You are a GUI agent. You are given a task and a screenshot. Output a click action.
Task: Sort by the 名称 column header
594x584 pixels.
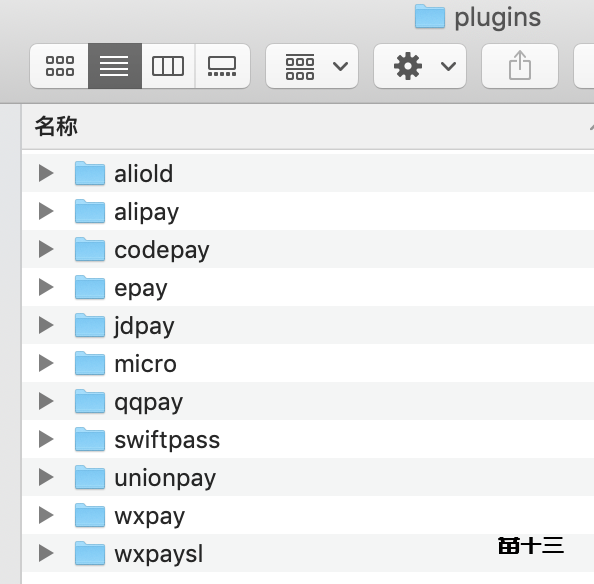[x=56, y=126]
